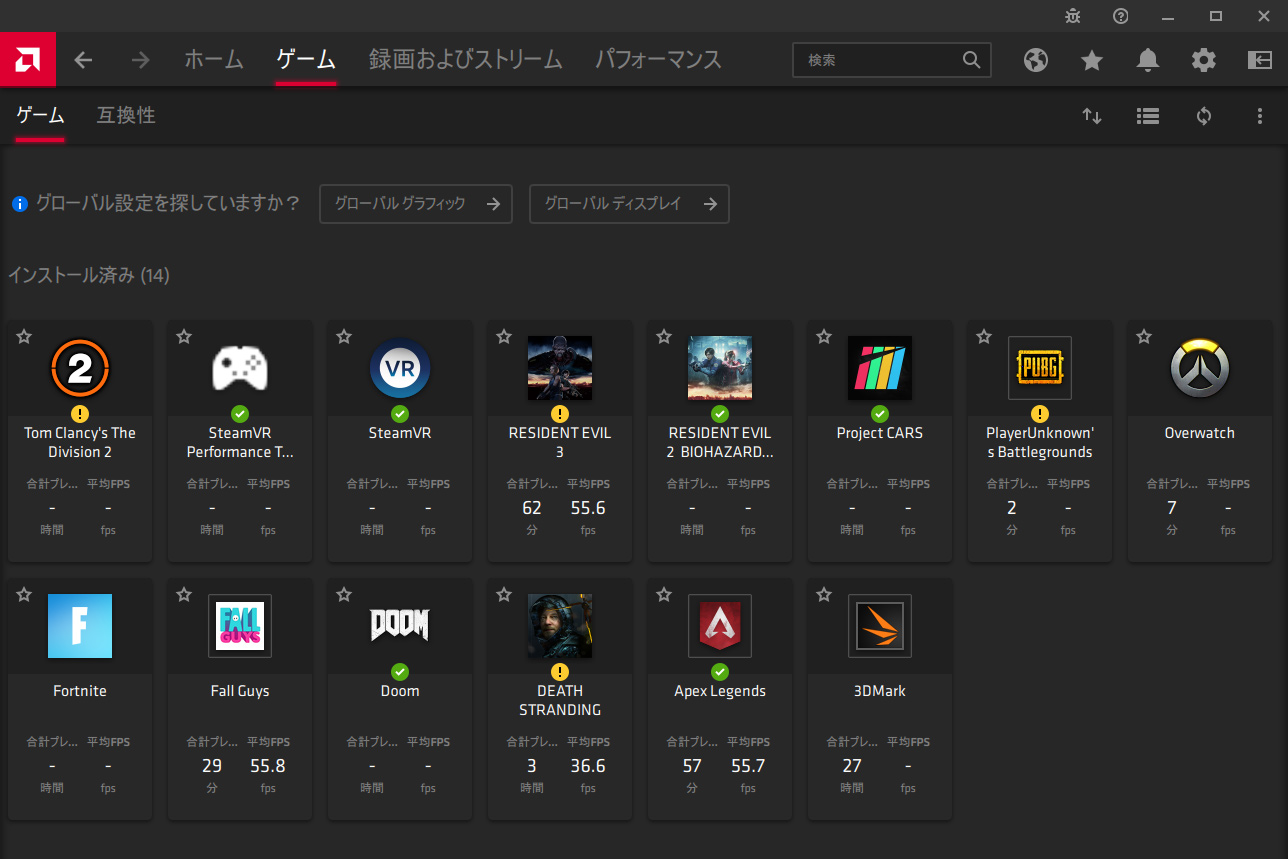Favorite PlayerUnknown's Battlegrounds with star
This screenshot has width=1288, height=859.
[984, 337]
